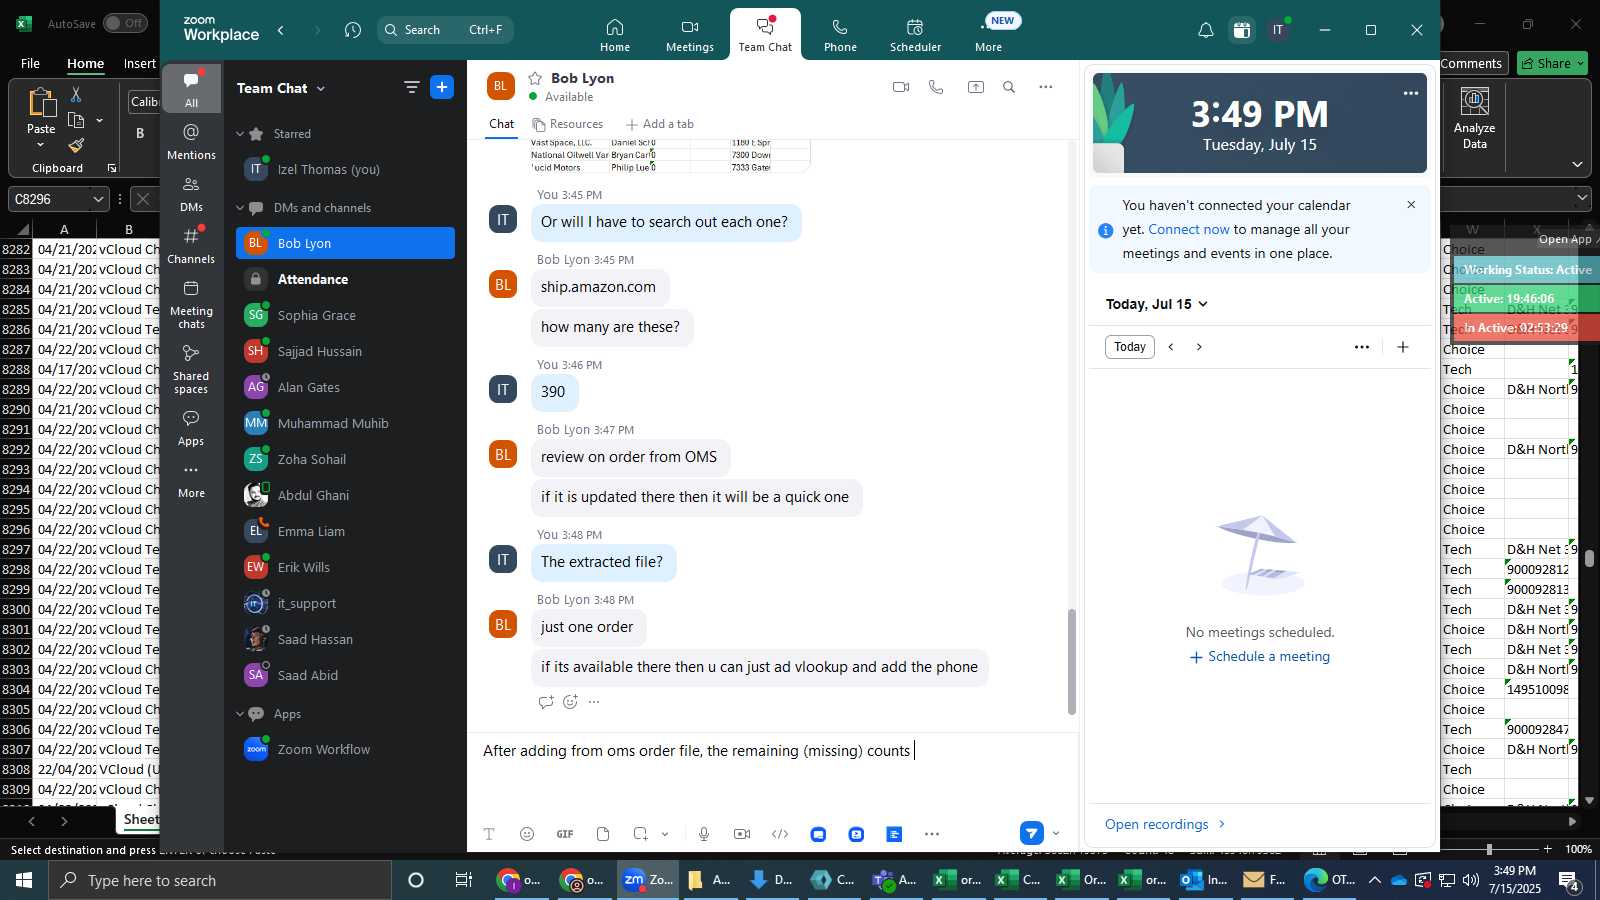Open Meeting chats in sidebar
1600x900 pixels.
(191, 304)
